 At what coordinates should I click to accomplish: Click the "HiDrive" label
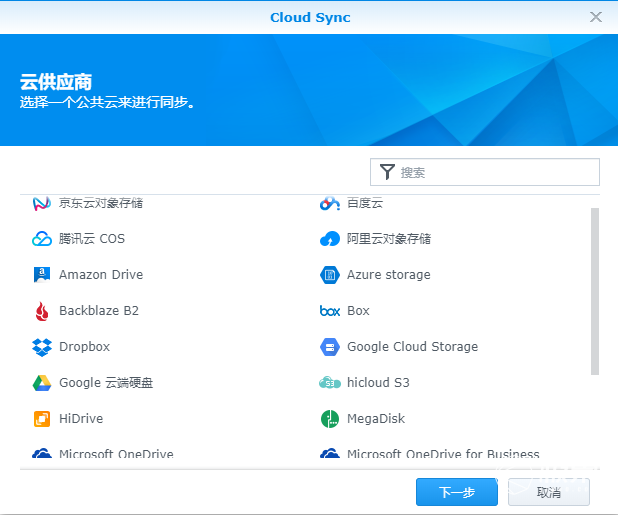coord(81,418)
